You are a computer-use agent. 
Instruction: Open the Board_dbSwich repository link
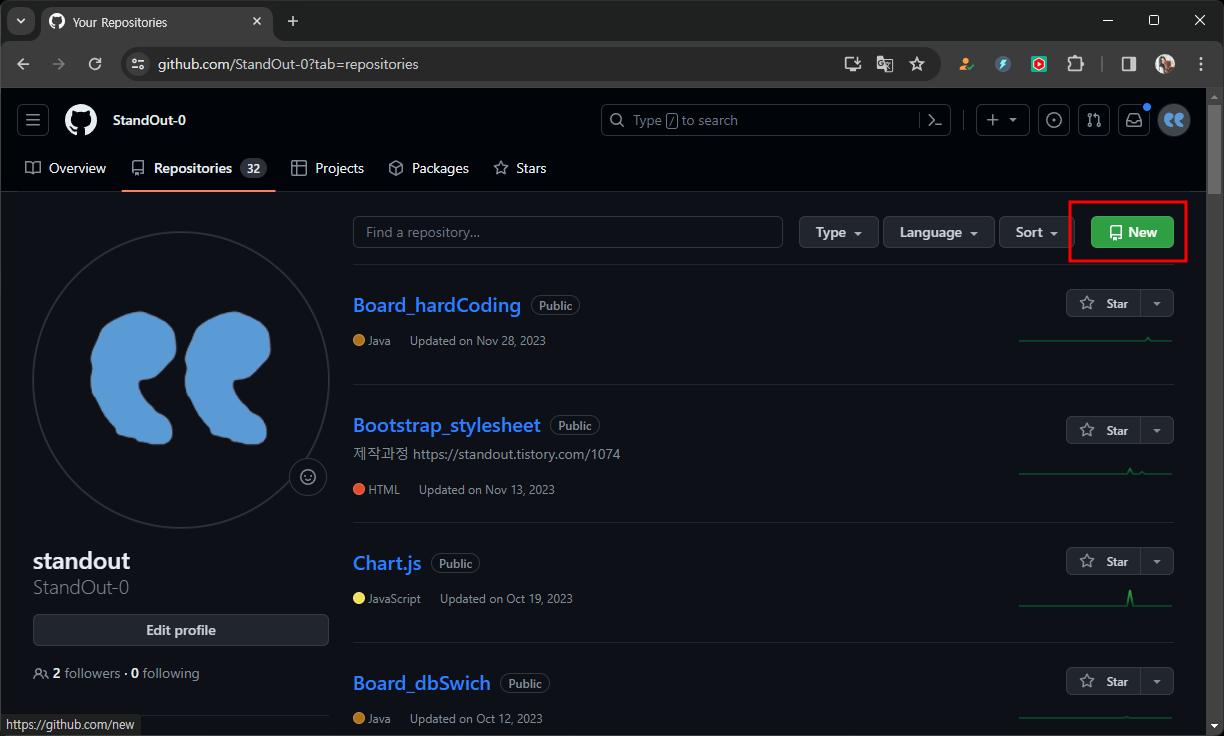(x=422, y=683)
